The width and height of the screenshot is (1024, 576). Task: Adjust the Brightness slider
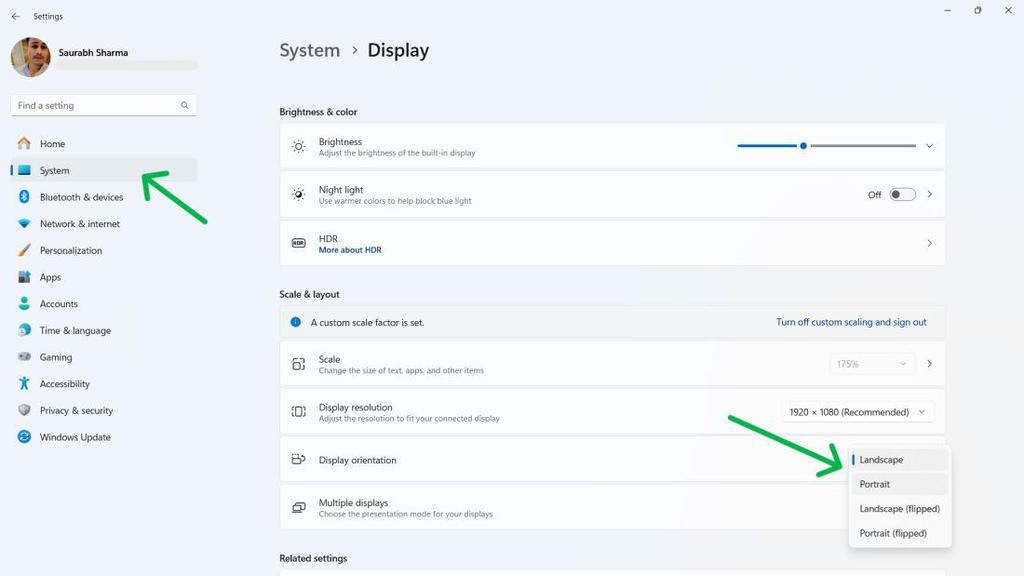803,145
